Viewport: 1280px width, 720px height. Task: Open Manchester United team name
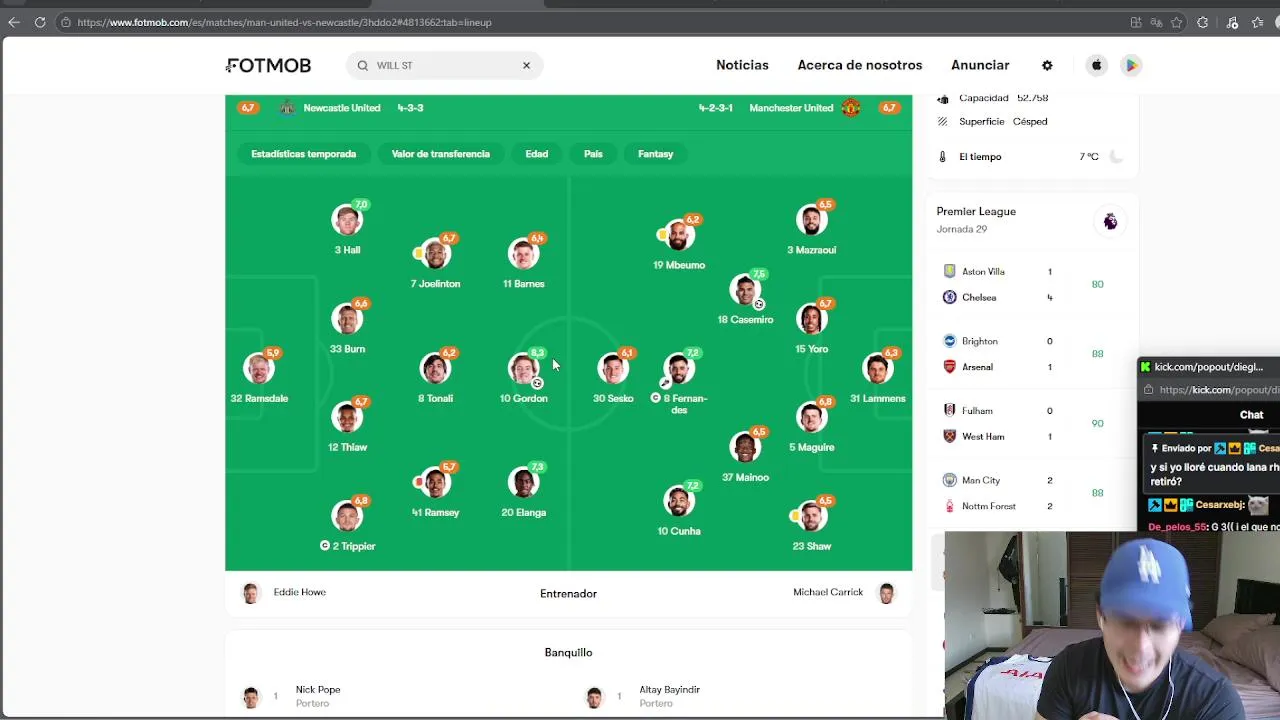791,108
